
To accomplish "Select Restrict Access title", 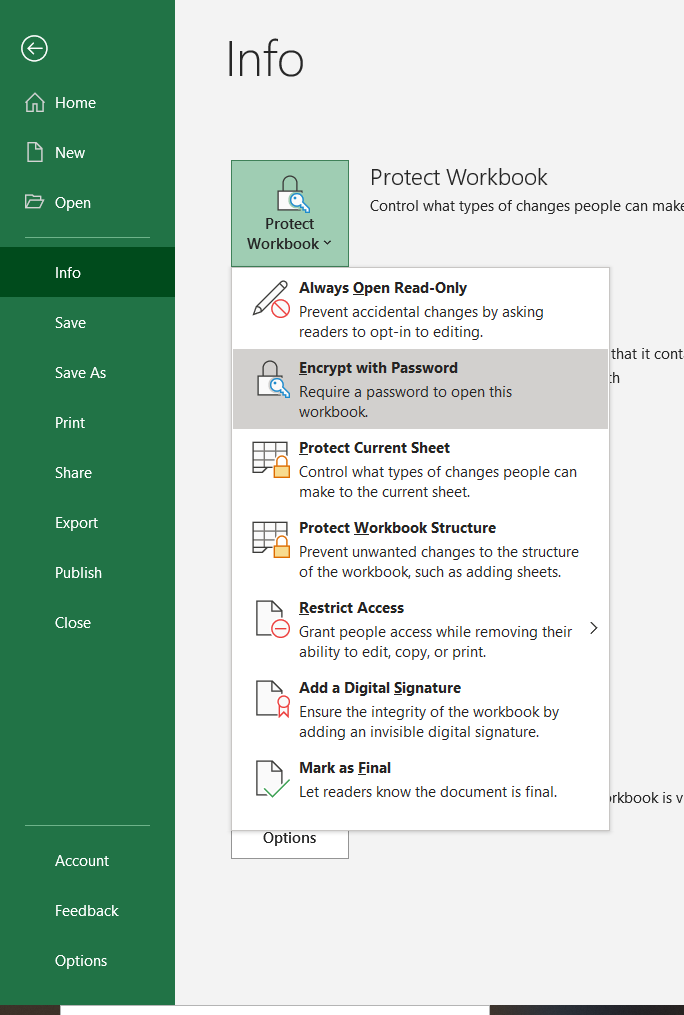I will coord(351,608).
